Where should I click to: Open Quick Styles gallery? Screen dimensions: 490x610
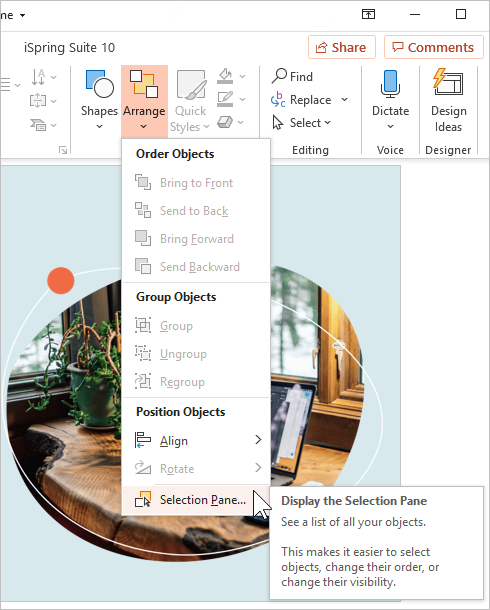pyautogui.click(x=190, y=101)
